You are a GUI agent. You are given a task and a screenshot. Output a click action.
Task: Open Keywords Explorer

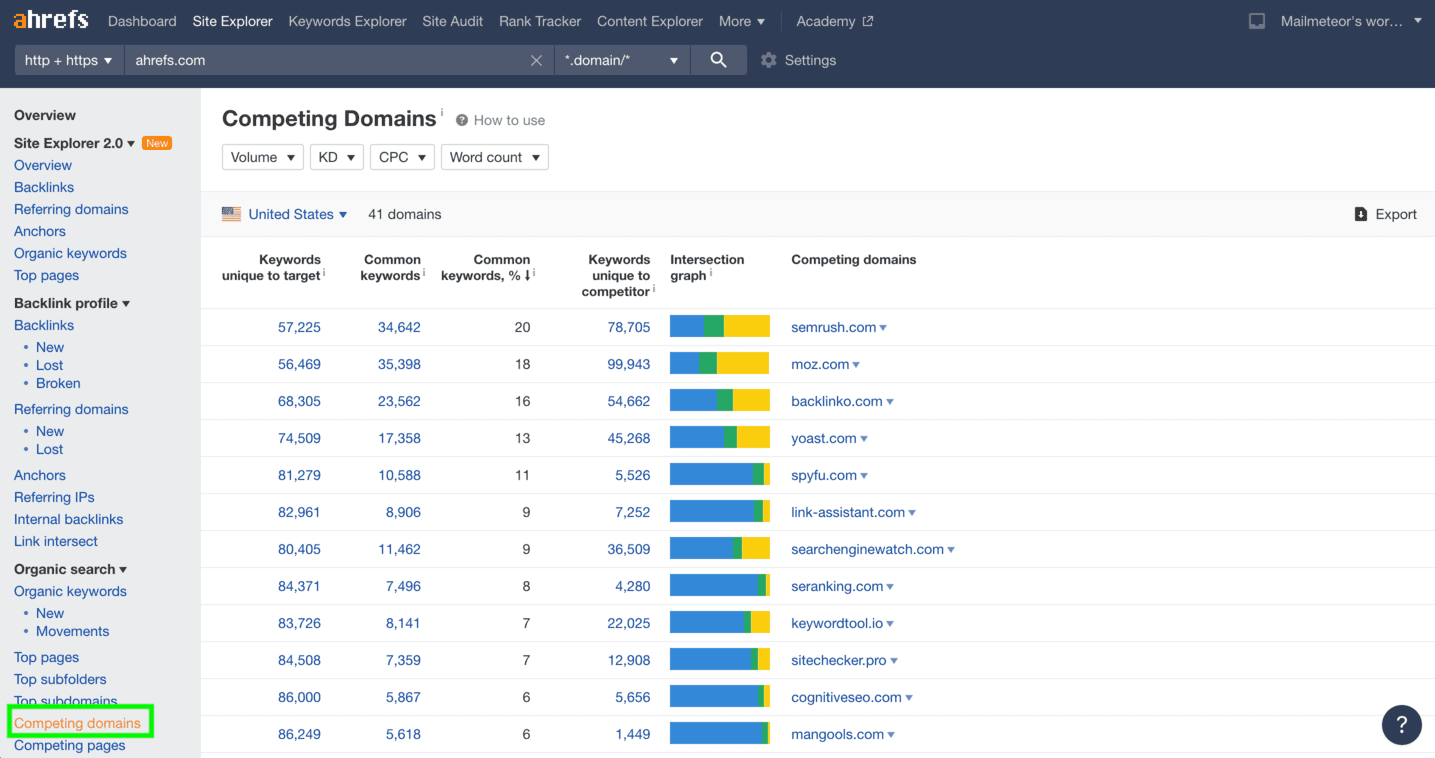pos(347,21)
